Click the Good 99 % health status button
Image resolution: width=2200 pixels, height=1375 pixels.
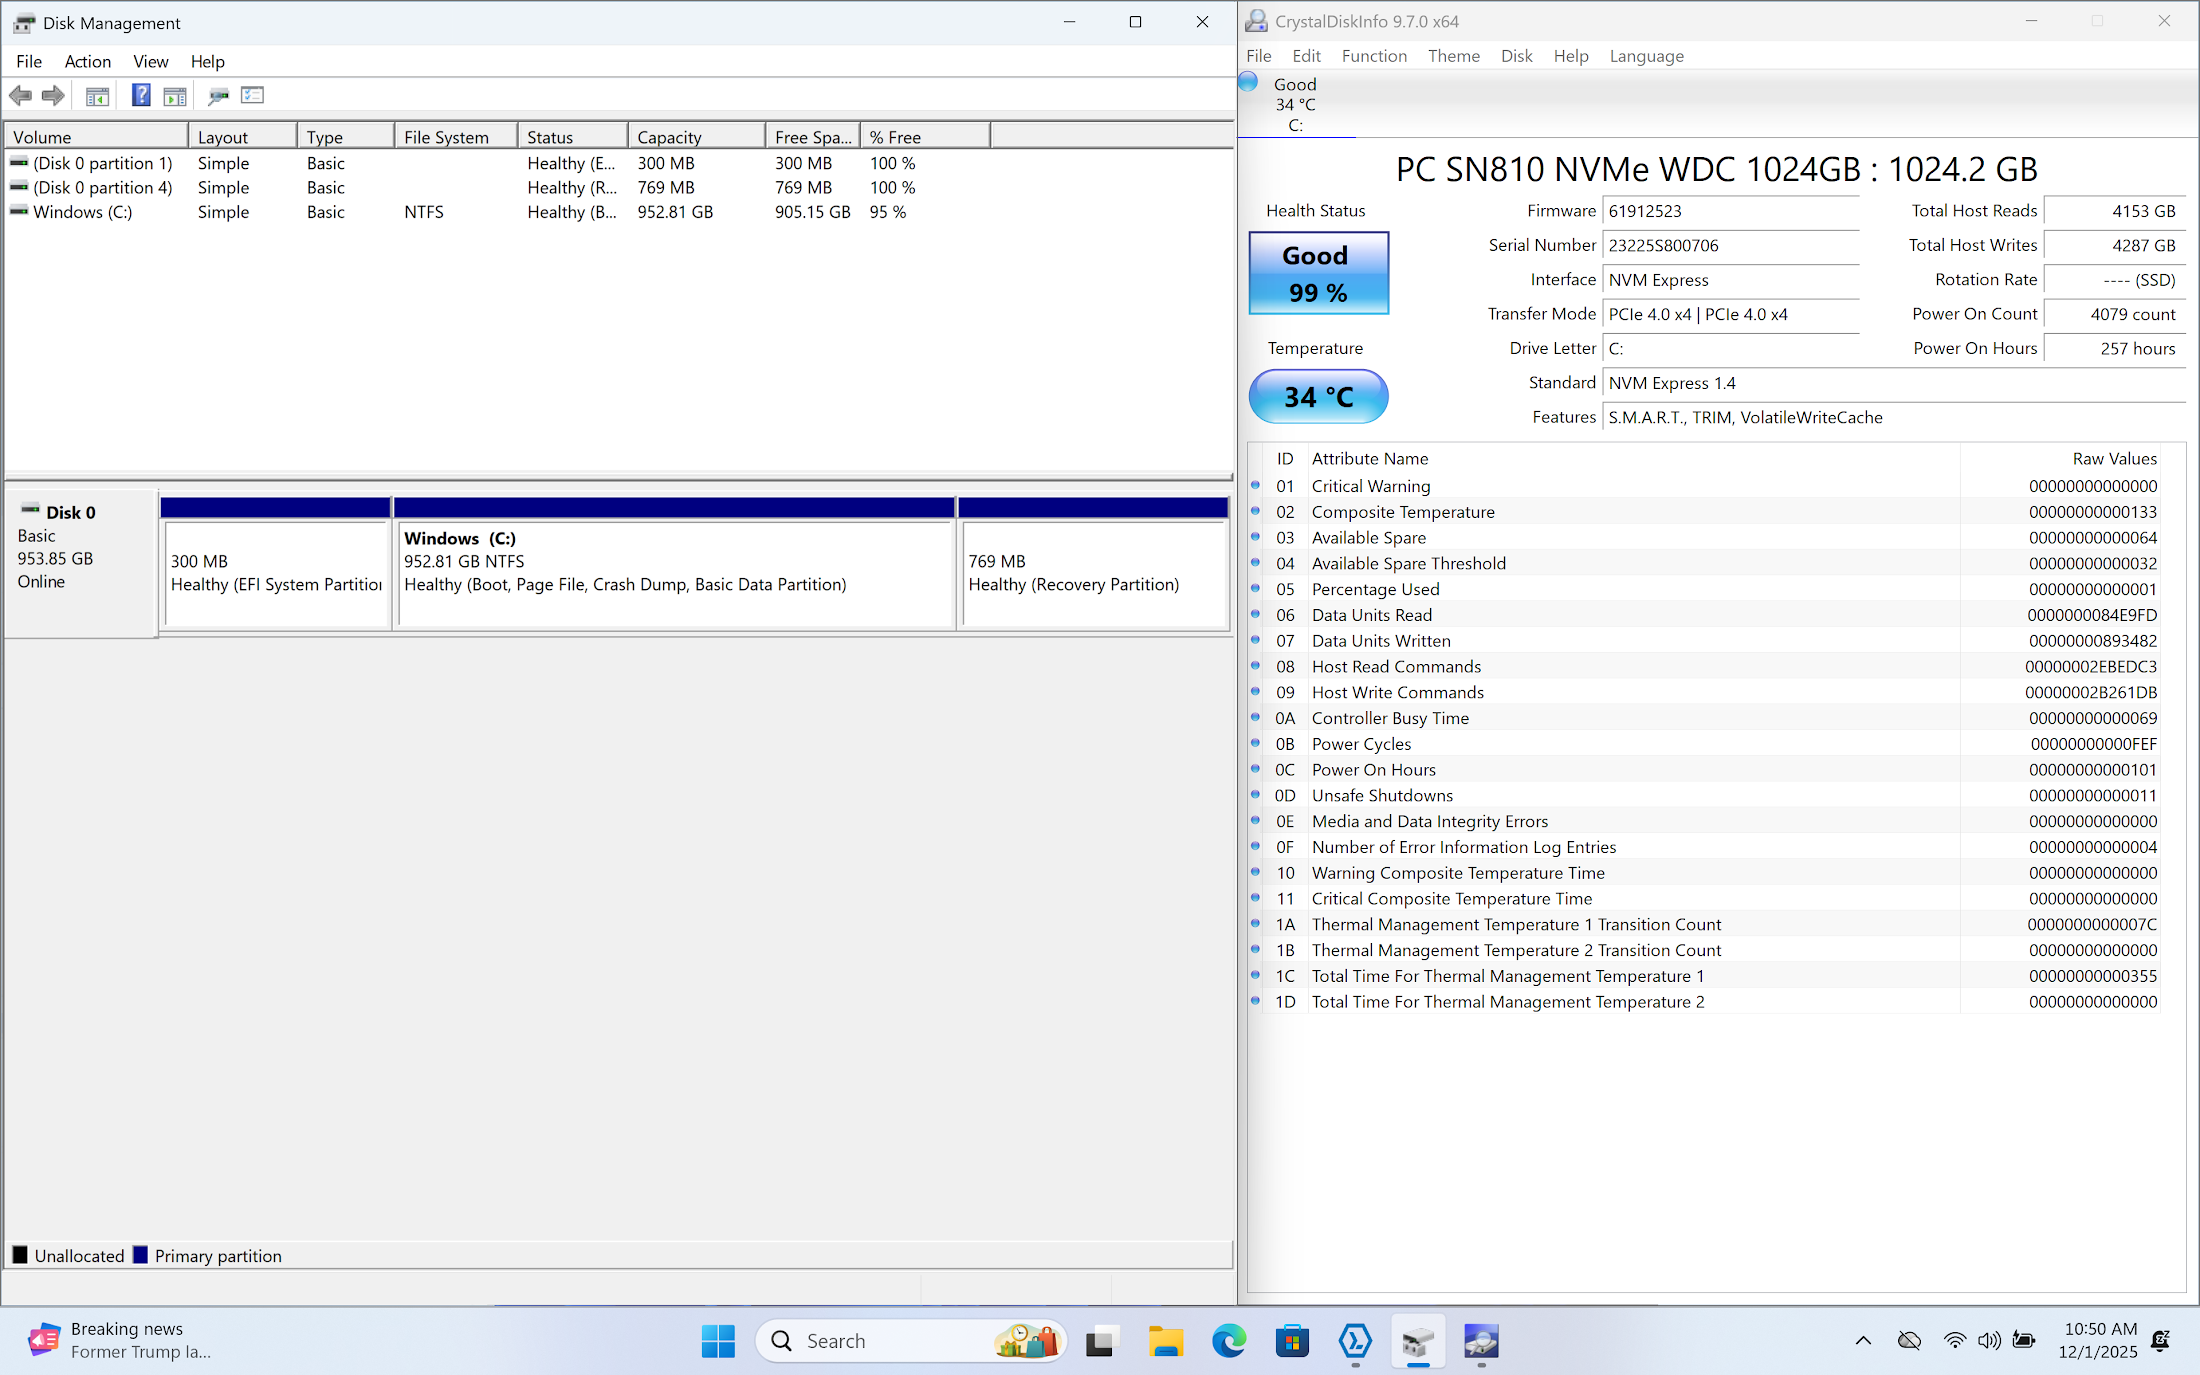(1318, 274)
